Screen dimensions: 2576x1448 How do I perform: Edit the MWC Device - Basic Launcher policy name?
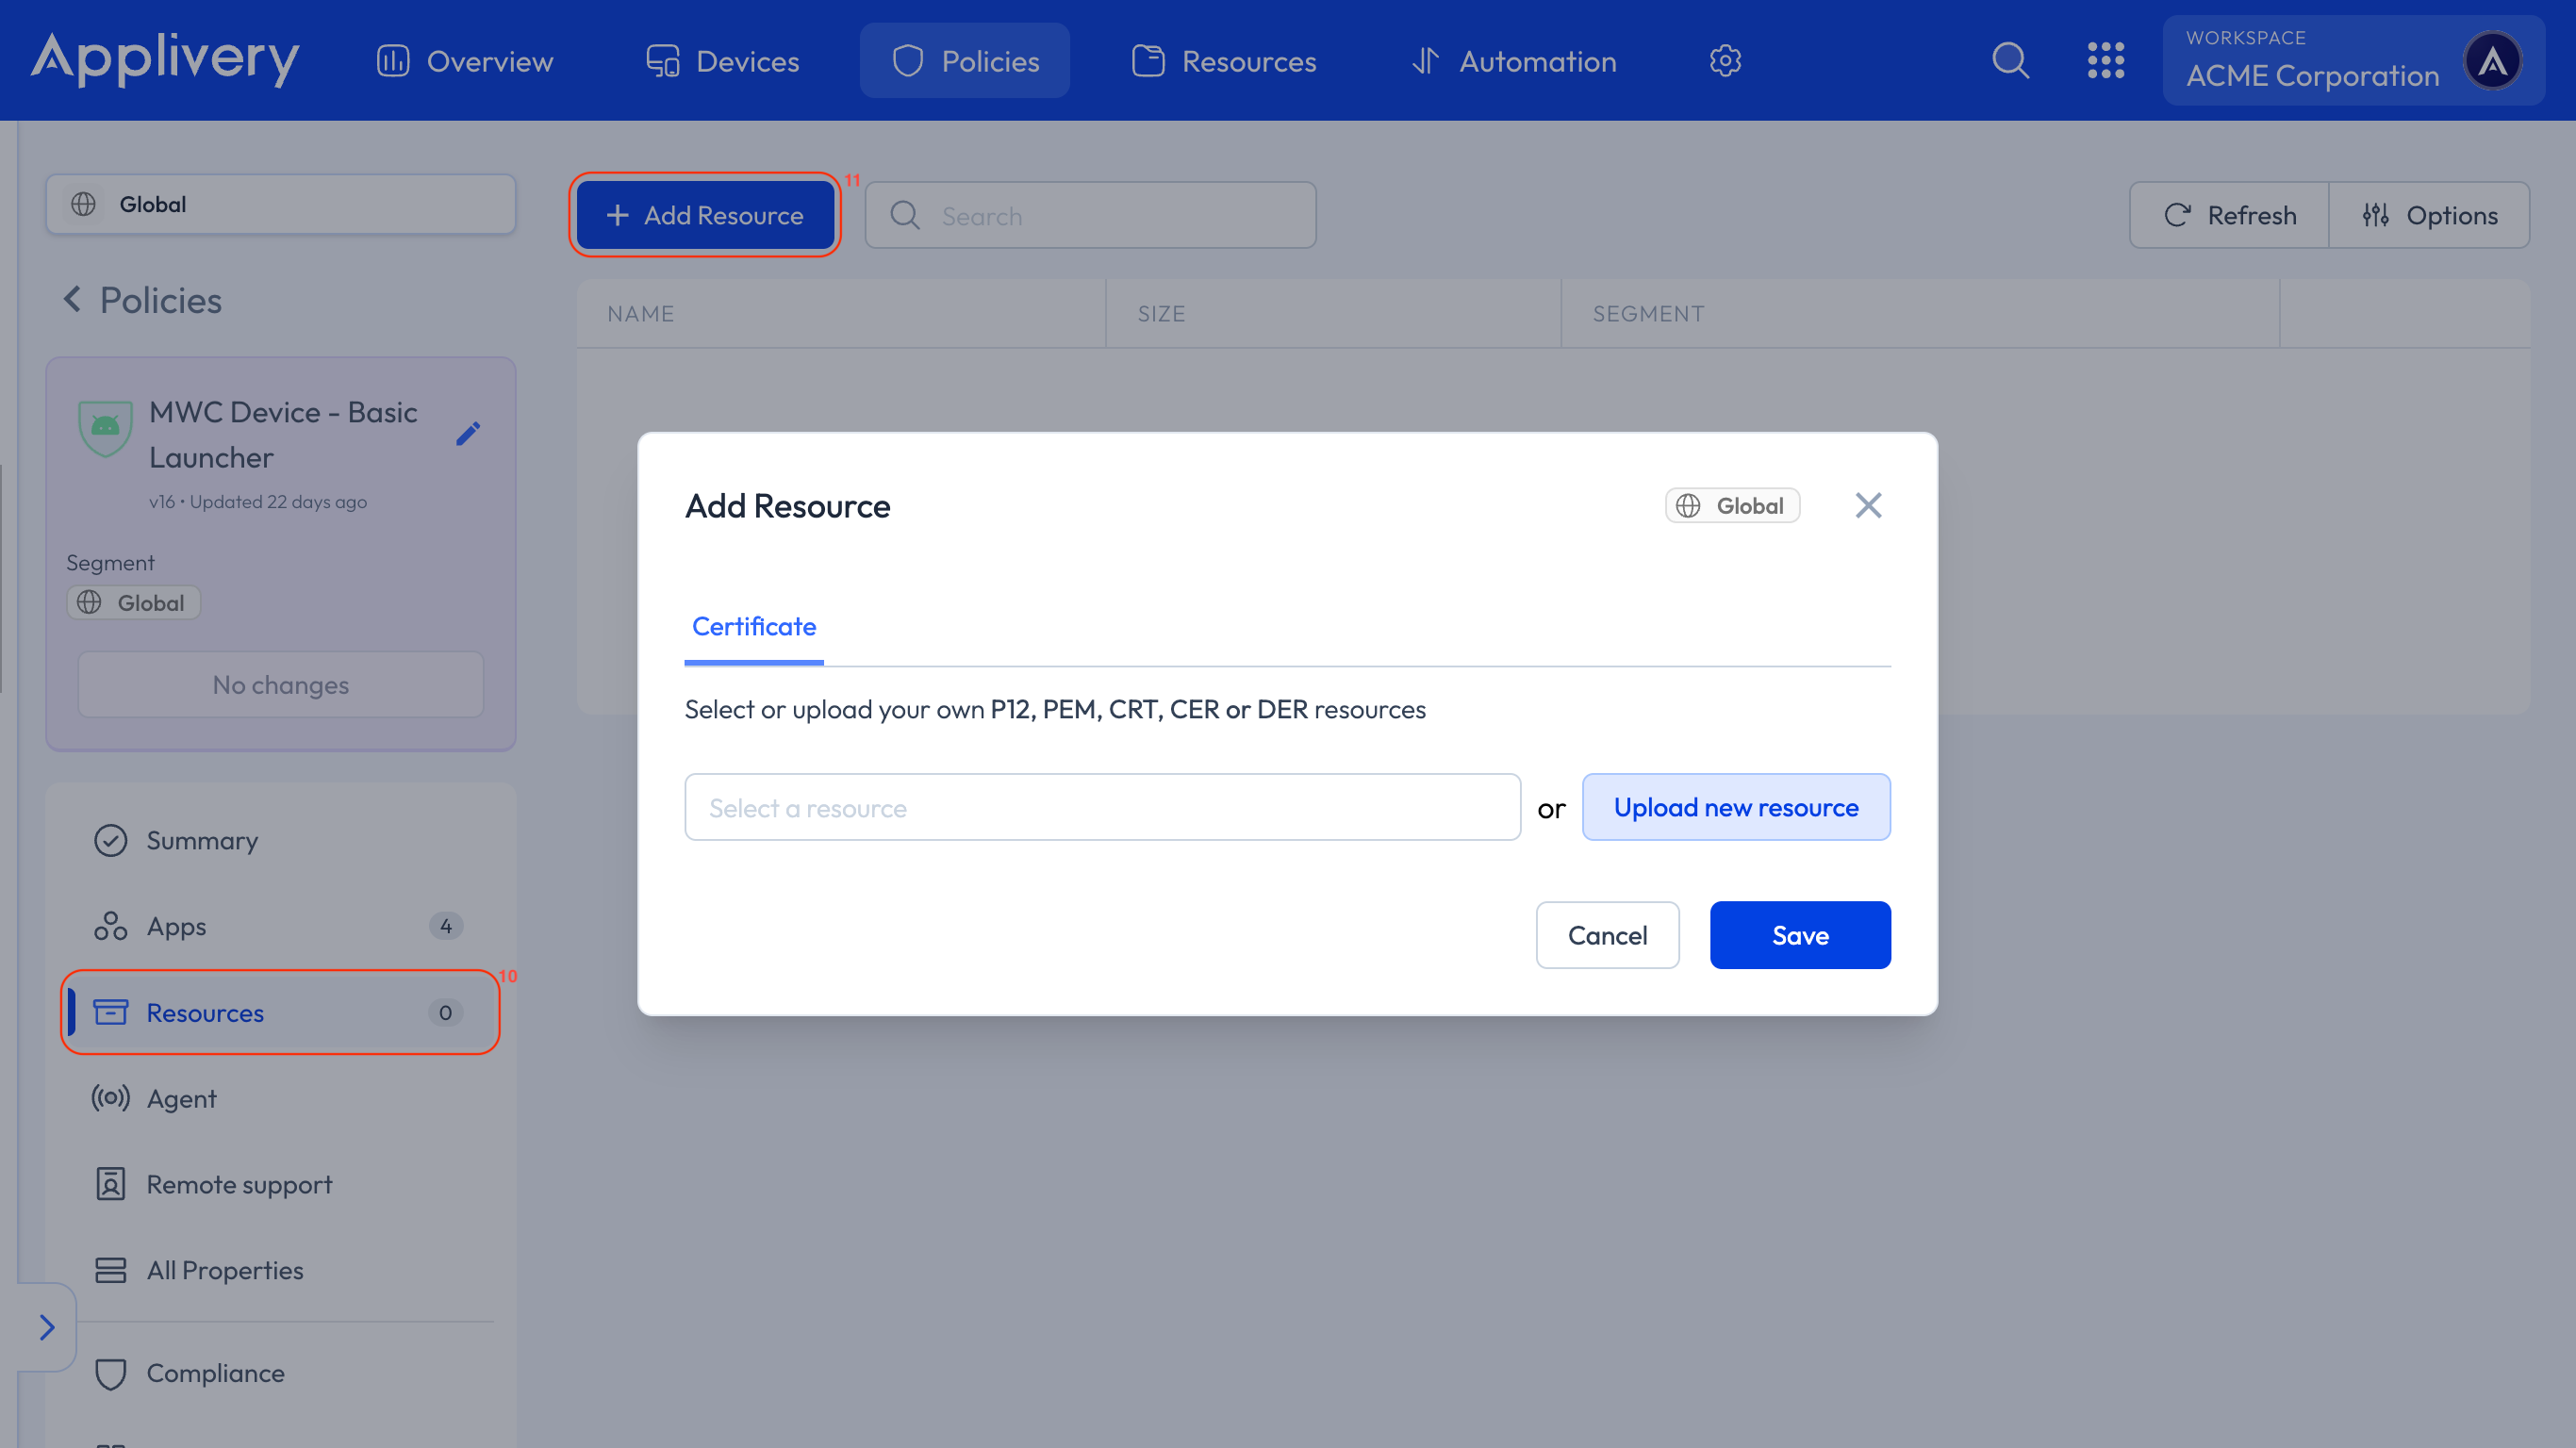click(468, 433)
